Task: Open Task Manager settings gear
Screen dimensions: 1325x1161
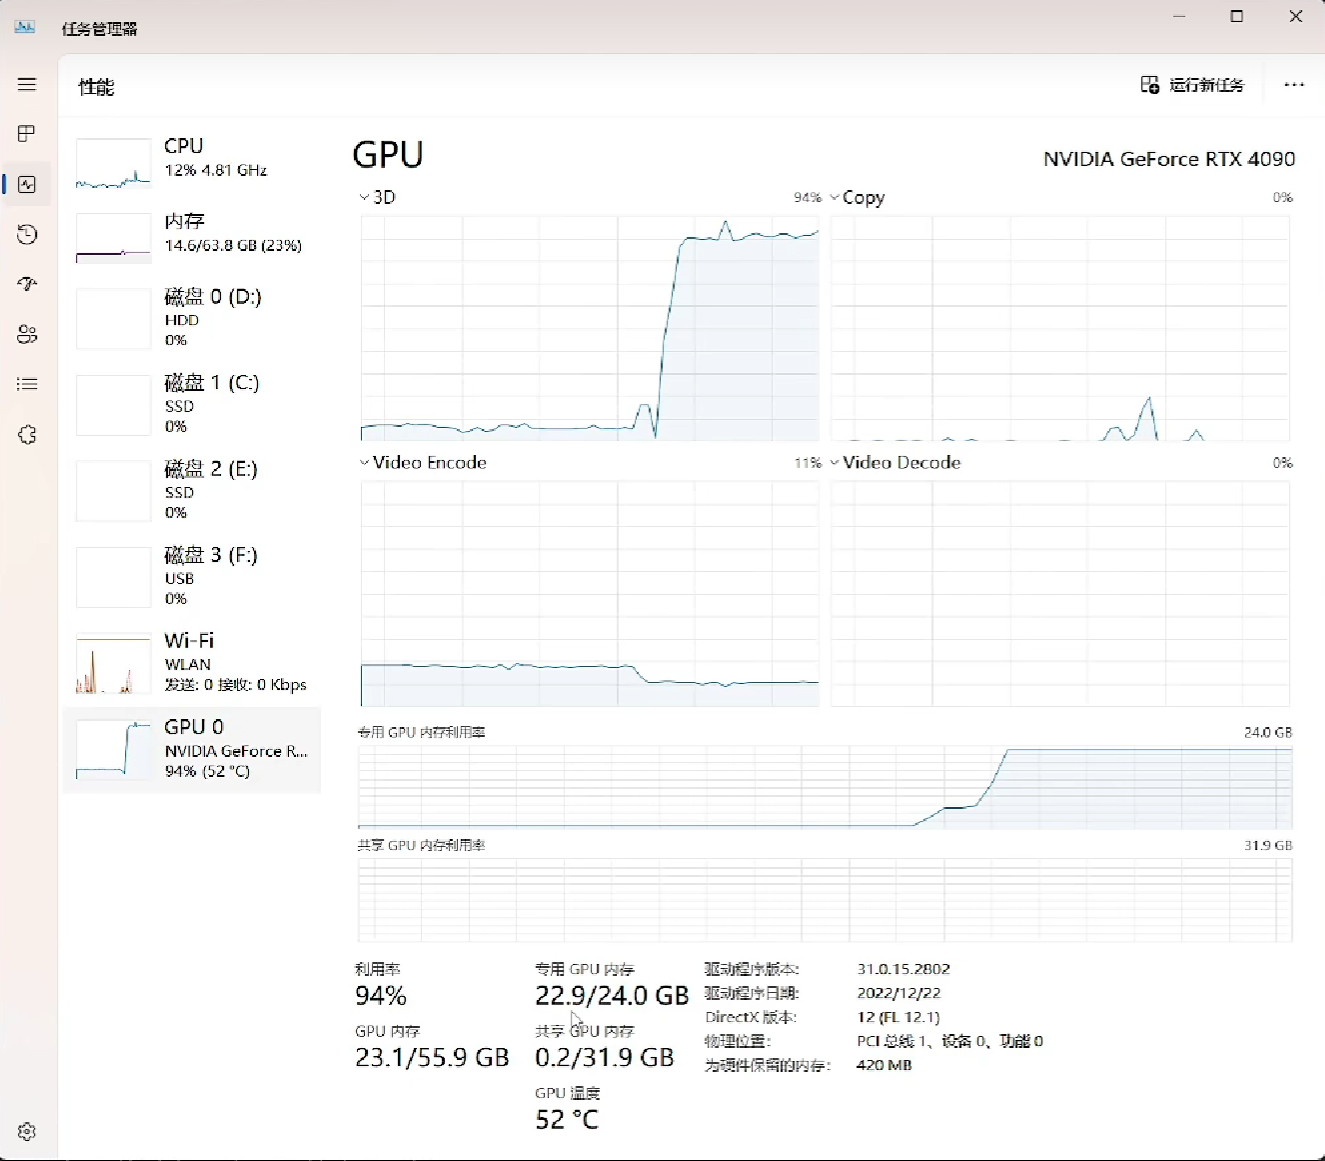Action: tap(27, 1131)
